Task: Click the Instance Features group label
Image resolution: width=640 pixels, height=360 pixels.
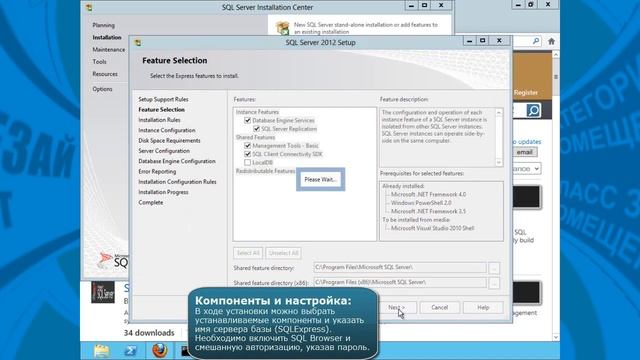Action: (x=258, y=112)
